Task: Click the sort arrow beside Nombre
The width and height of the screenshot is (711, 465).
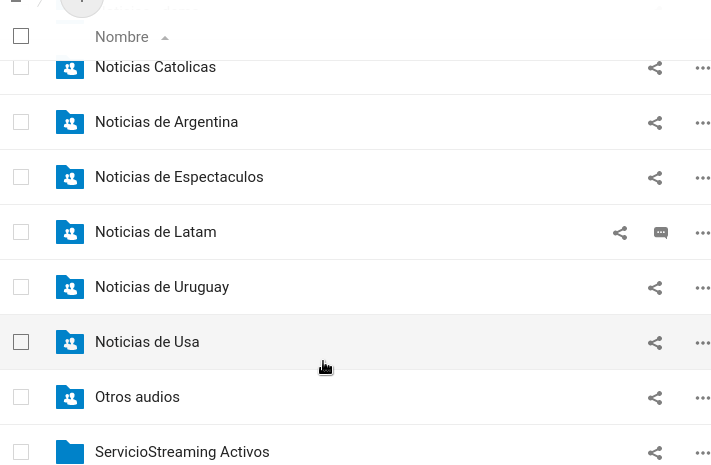Action: [x=165, y=38]
